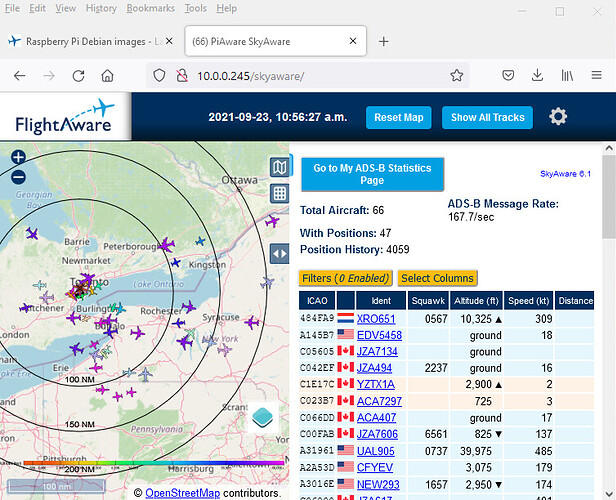The height and width of the screenshot is (500, 616).
Task: Zoom out on the aircraft map
Action: click(18, 177)
